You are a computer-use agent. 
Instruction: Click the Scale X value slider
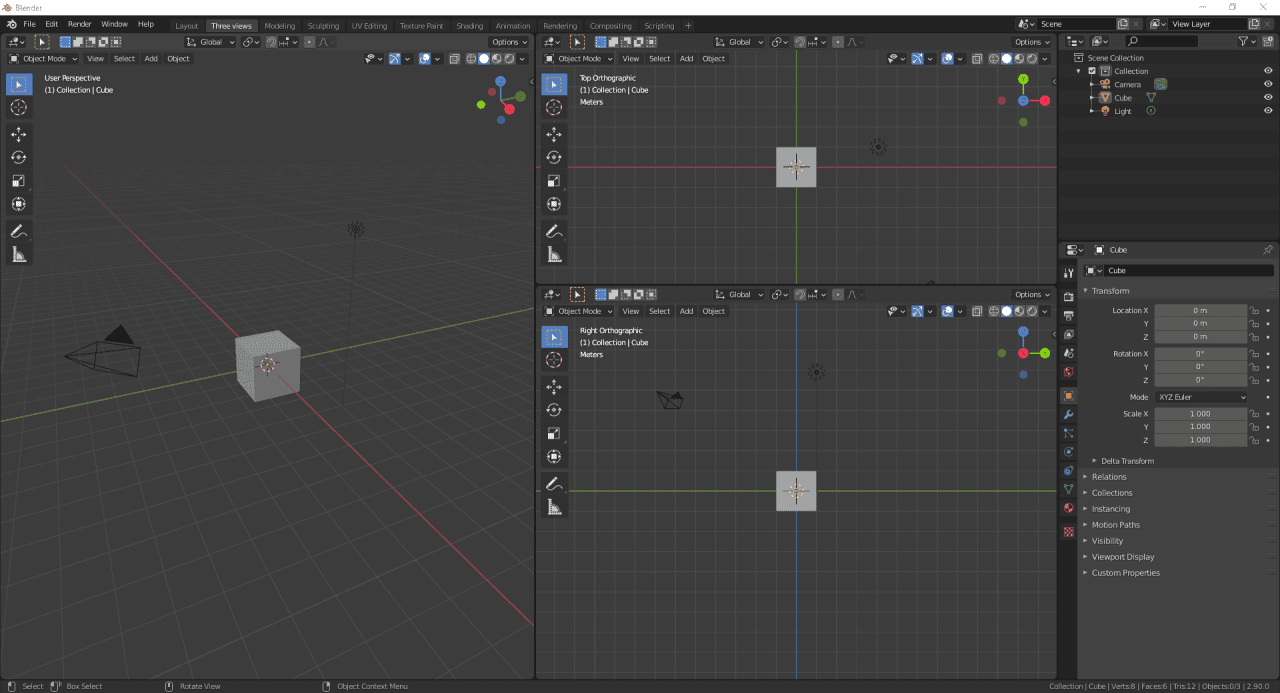pyautogui.click(x=1202, y=413)
